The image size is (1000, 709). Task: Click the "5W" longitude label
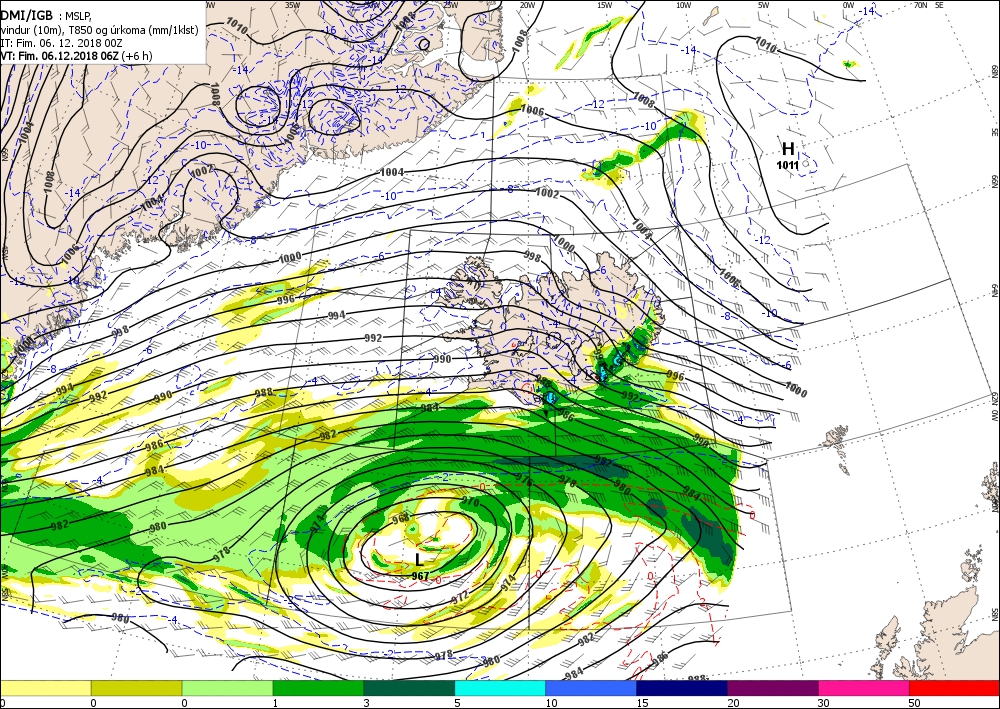(x=763, y=4)
